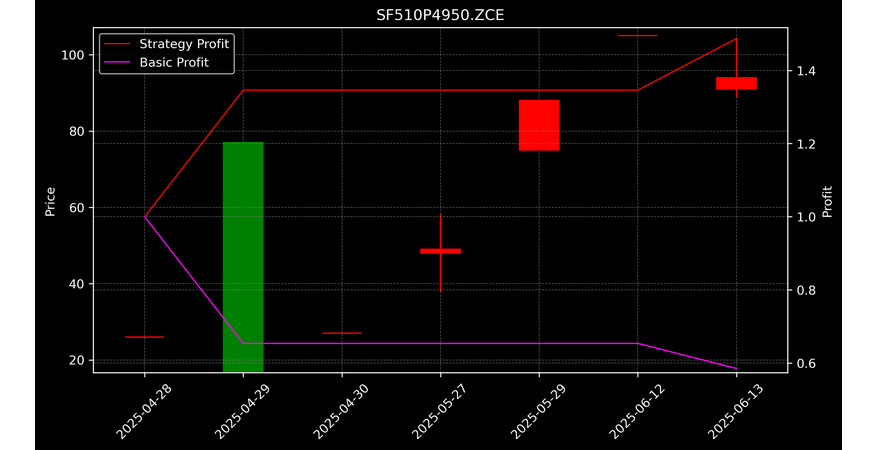Click the flat red candle on 2025-04-30

342,333
